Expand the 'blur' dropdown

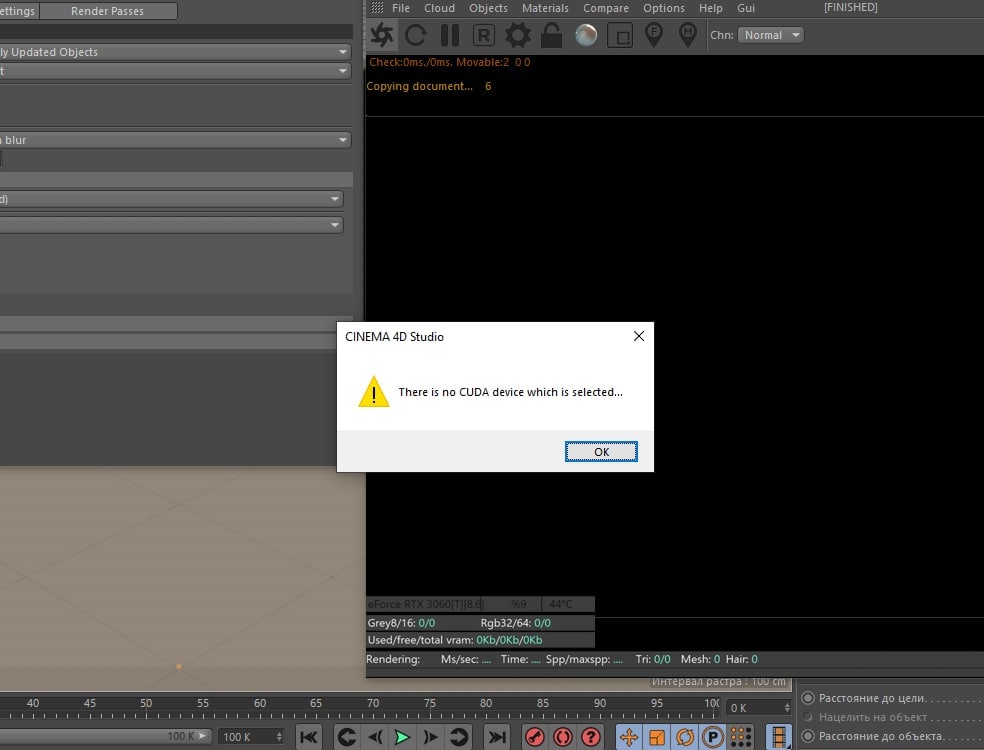(174, 139)
